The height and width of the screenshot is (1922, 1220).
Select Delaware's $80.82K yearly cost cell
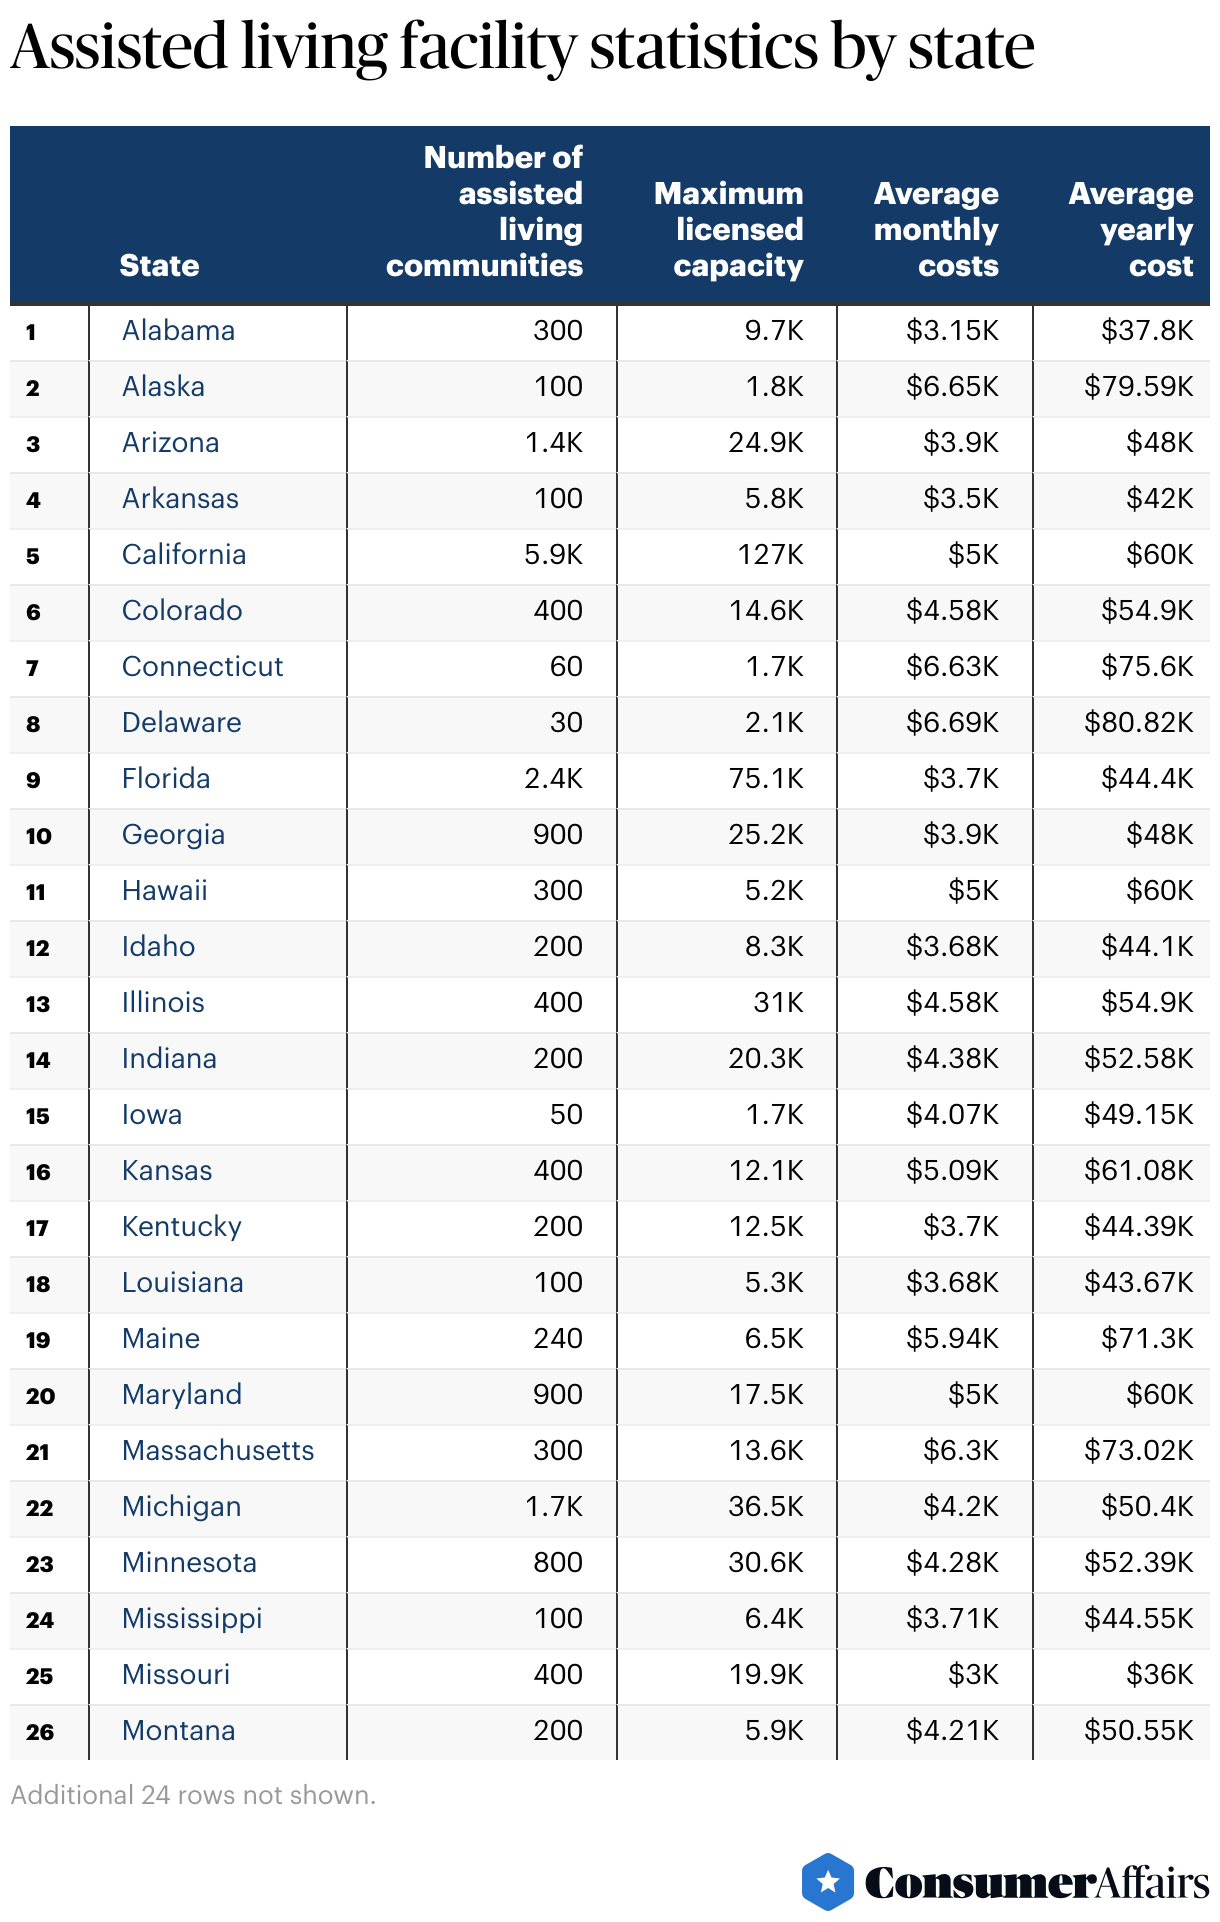coord(1138,723)
